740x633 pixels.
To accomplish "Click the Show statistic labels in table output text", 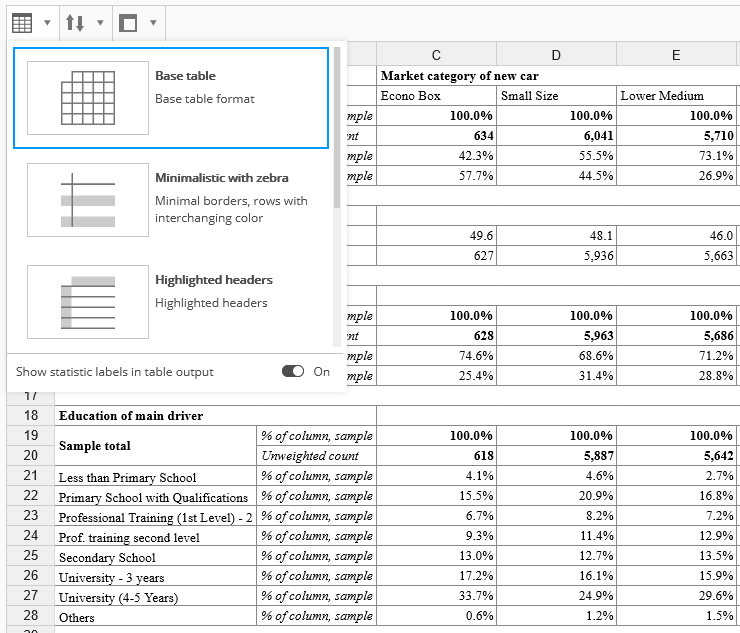I will [115, 372].
